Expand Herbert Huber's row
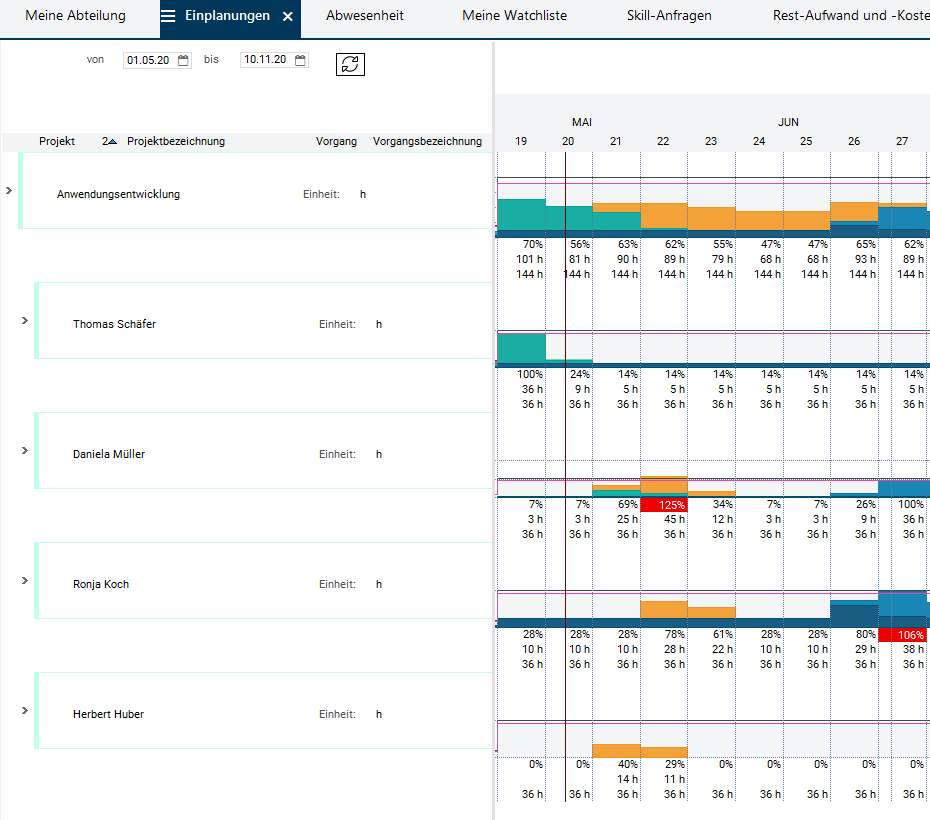The image size is (930, 820). click(x=25, y=710)
